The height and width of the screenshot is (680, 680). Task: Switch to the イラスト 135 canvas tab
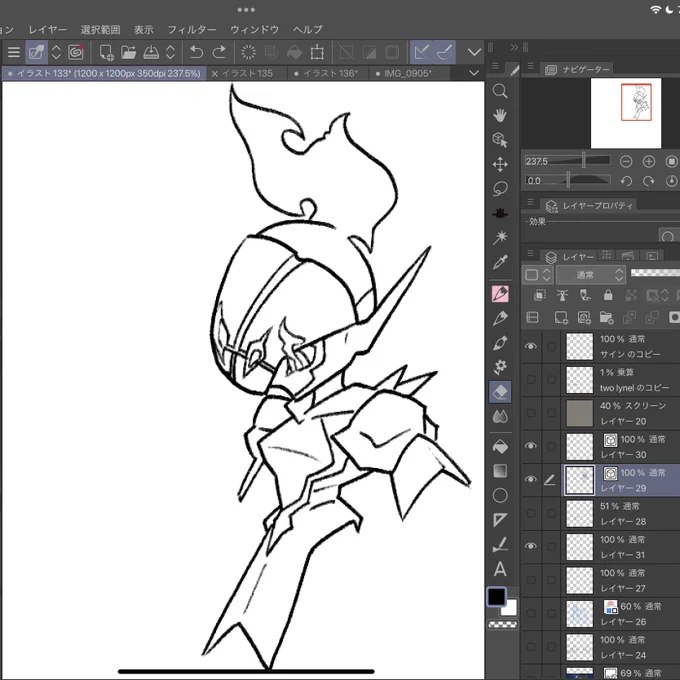247,73
